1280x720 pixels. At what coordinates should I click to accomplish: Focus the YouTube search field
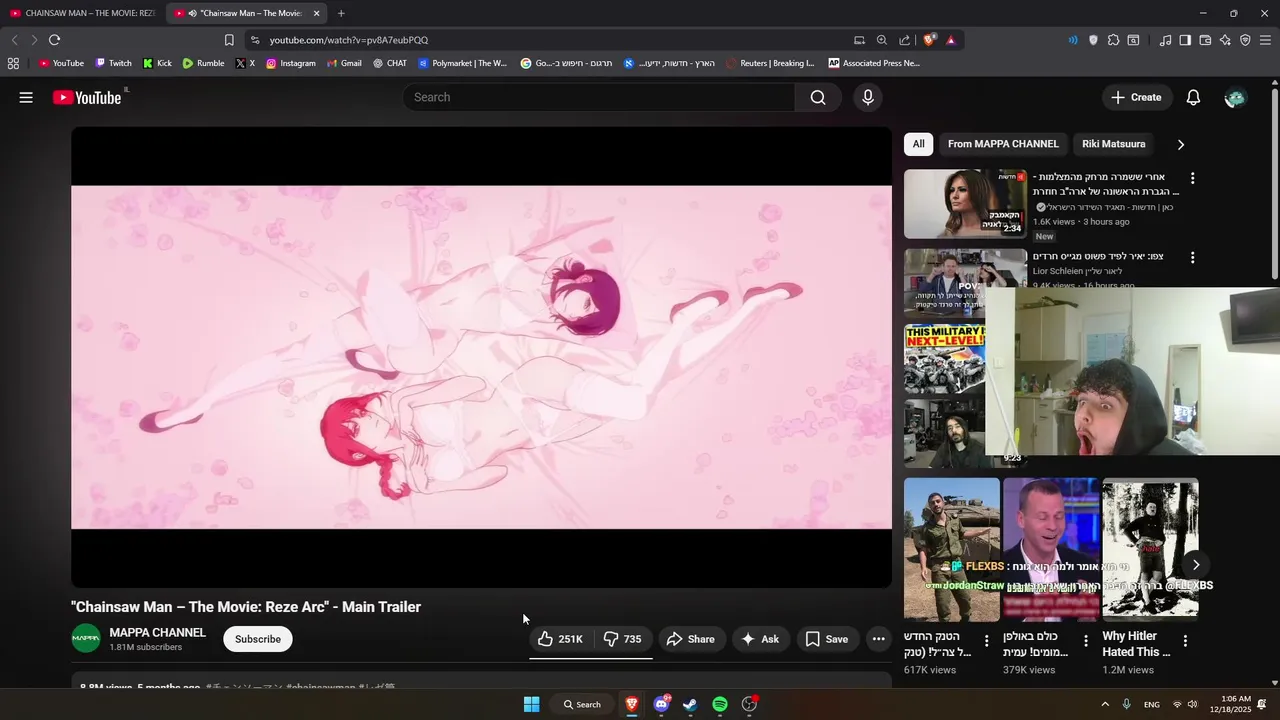pos(598,97)
